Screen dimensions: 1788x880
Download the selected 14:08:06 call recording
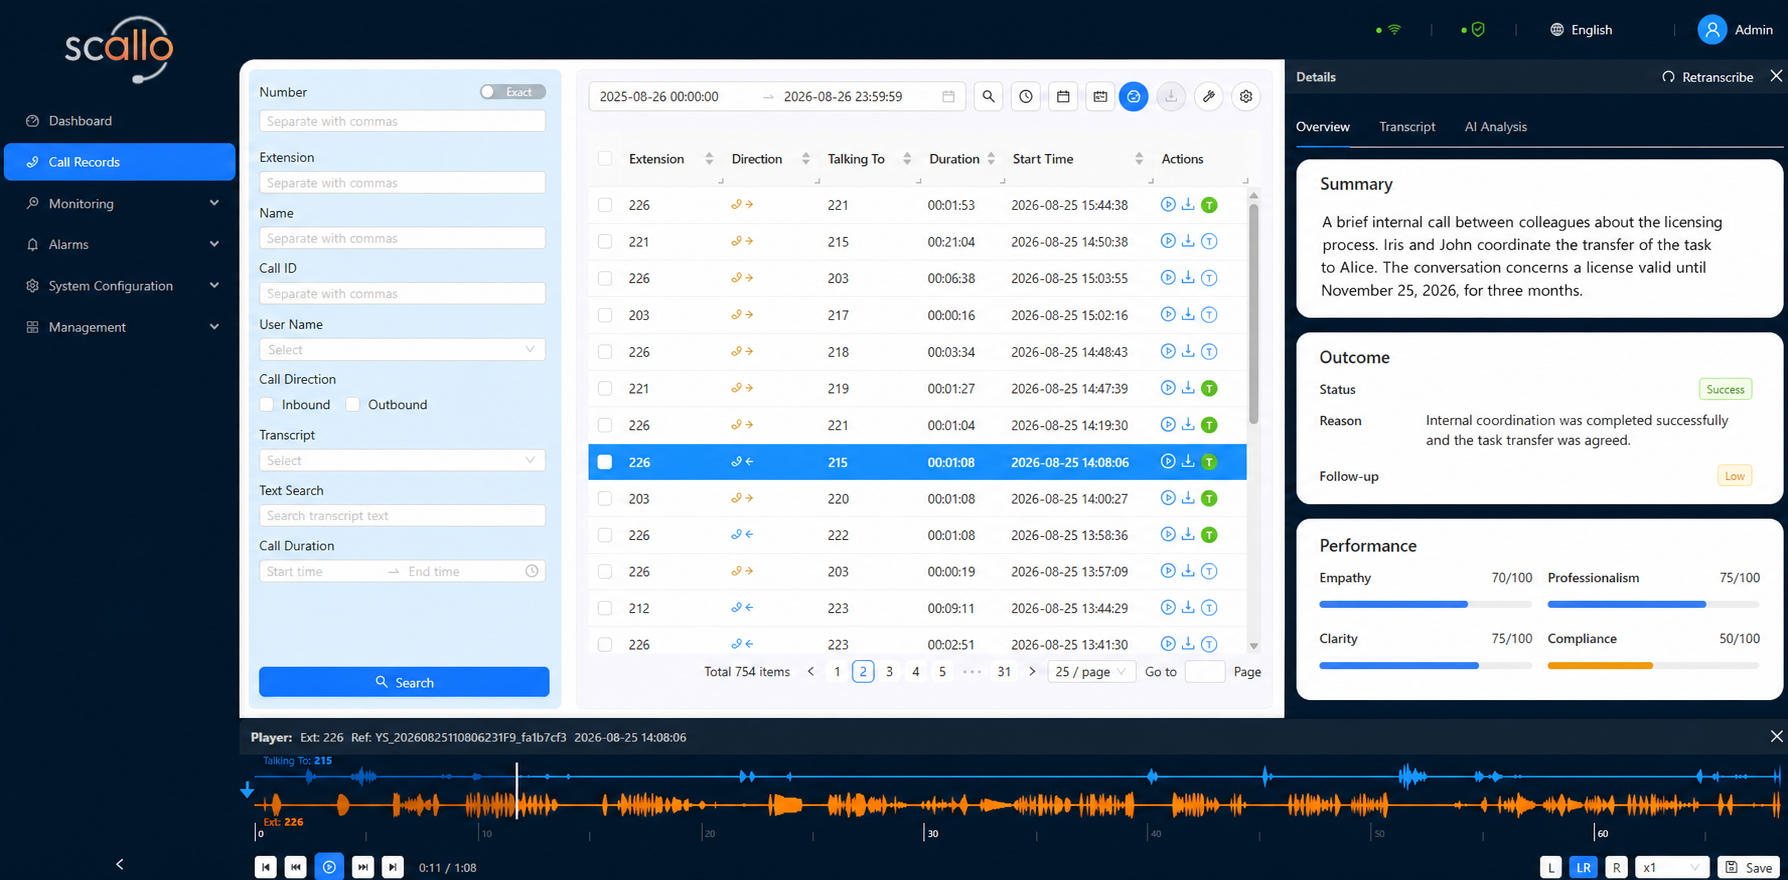pos(1188,461)
